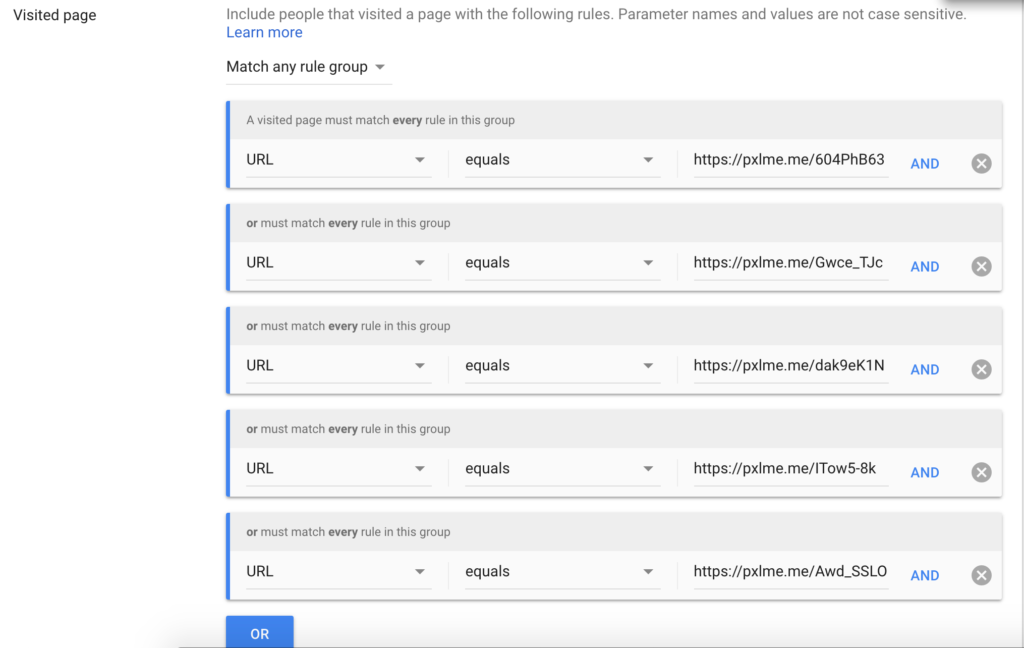Add AND rule to the ITow5-8k group
This screenshot has width=1024, height=648.
(924, 473)
